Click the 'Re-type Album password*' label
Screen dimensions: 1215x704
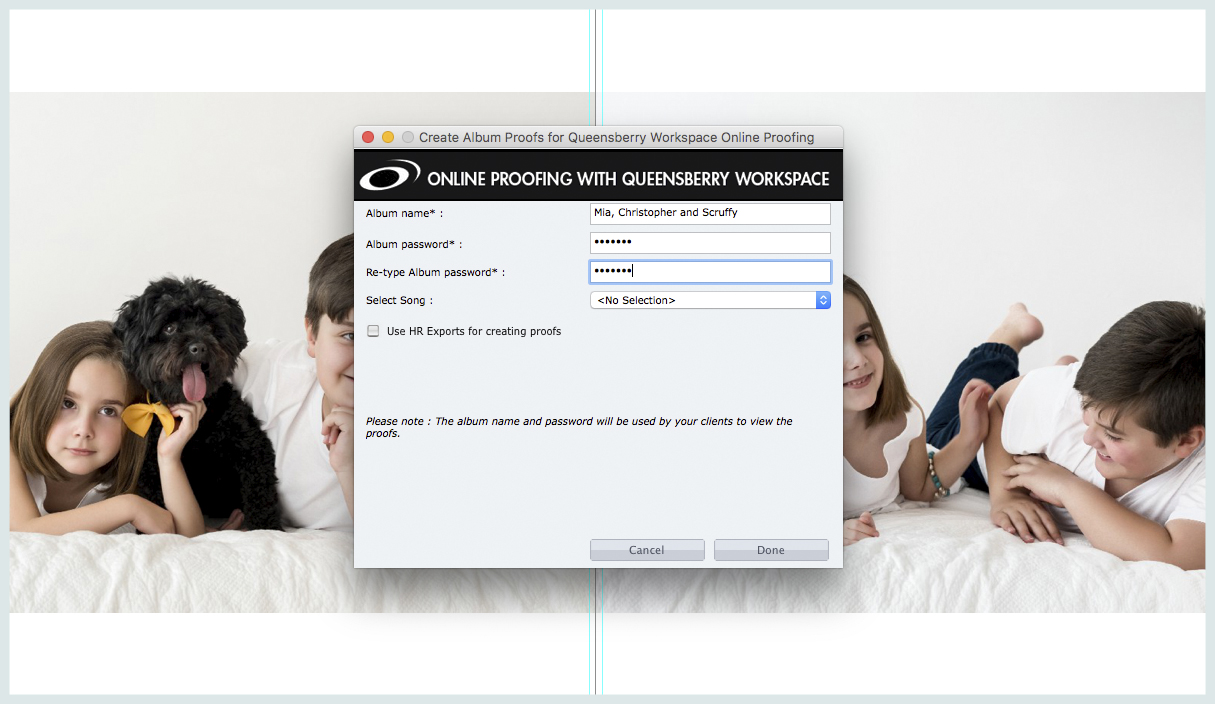point(435,272)
